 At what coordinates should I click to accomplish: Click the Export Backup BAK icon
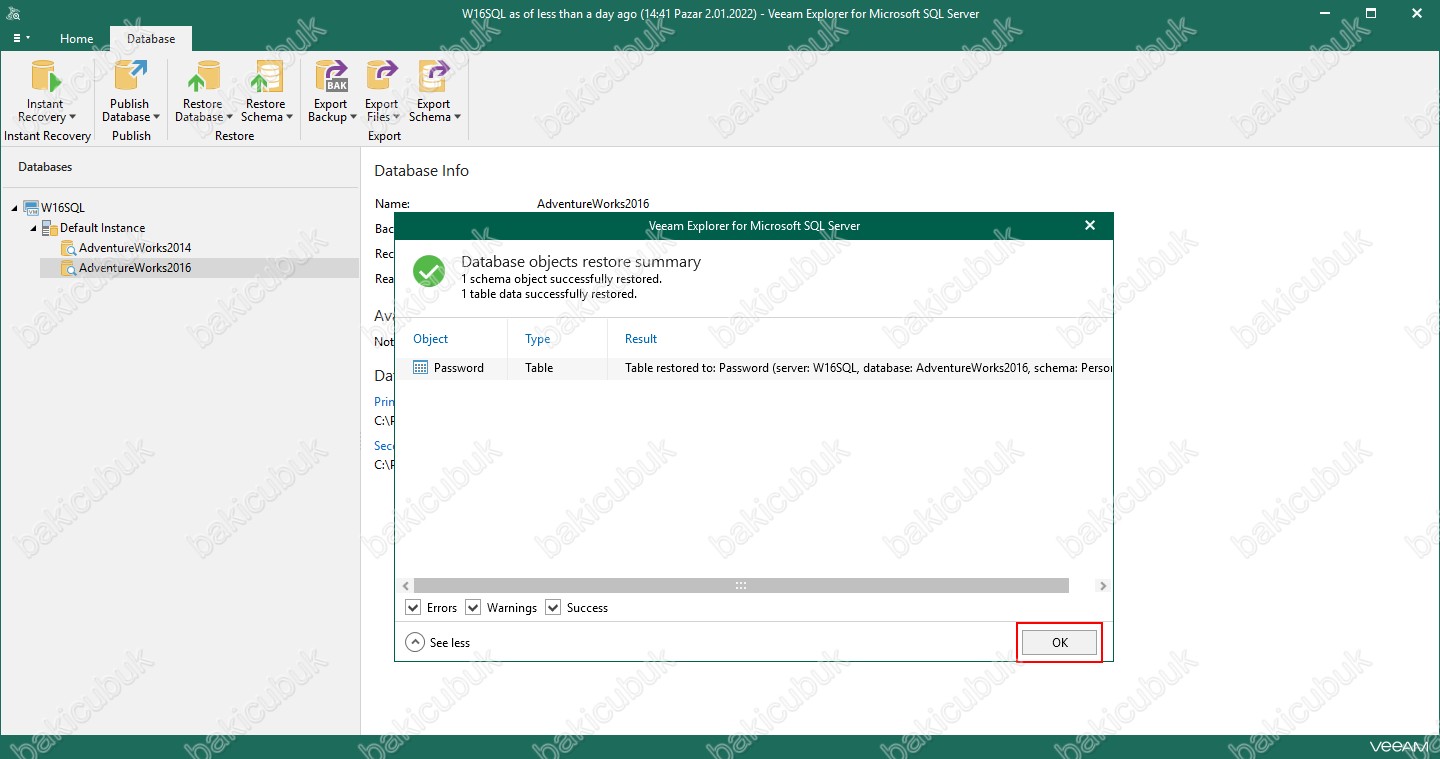pyautogui.click(x=331, y=77)
